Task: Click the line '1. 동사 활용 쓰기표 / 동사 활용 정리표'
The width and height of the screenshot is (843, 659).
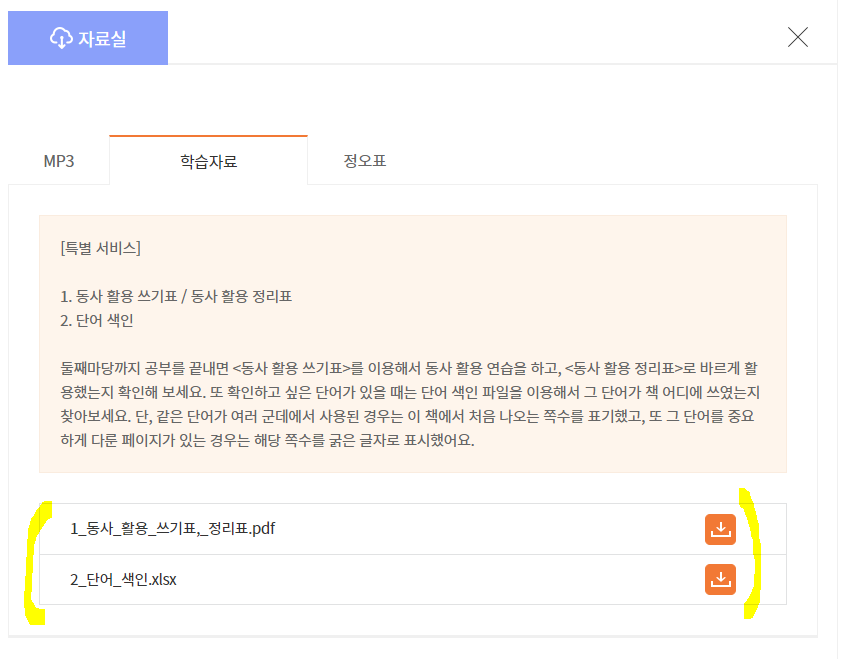Action: (176, 296)
